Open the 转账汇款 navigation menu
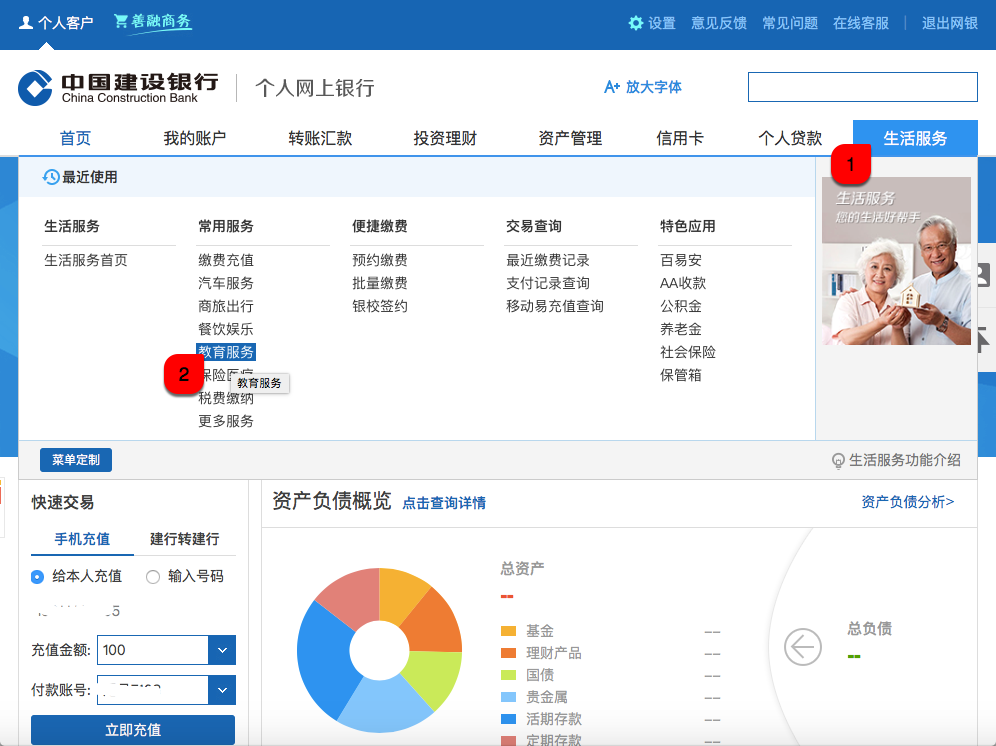The image size is (996, 746). [x=320, y=138]
